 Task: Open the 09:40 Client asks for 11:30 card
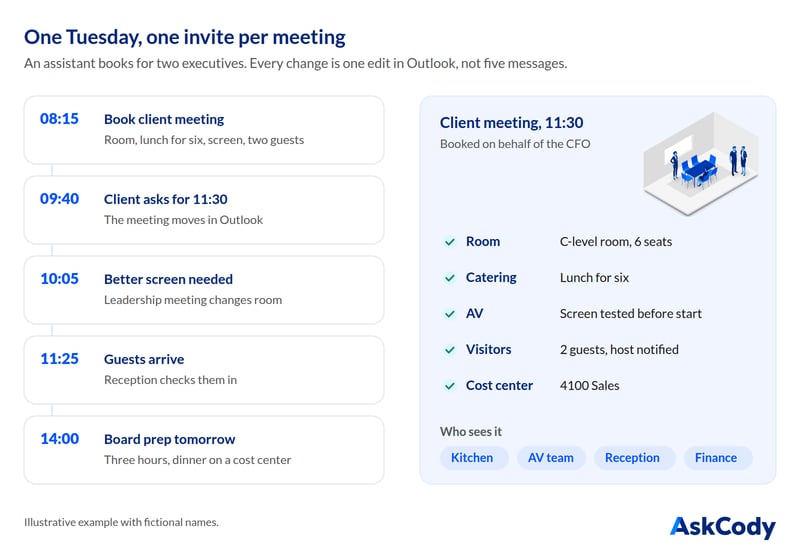coord(204,210)
